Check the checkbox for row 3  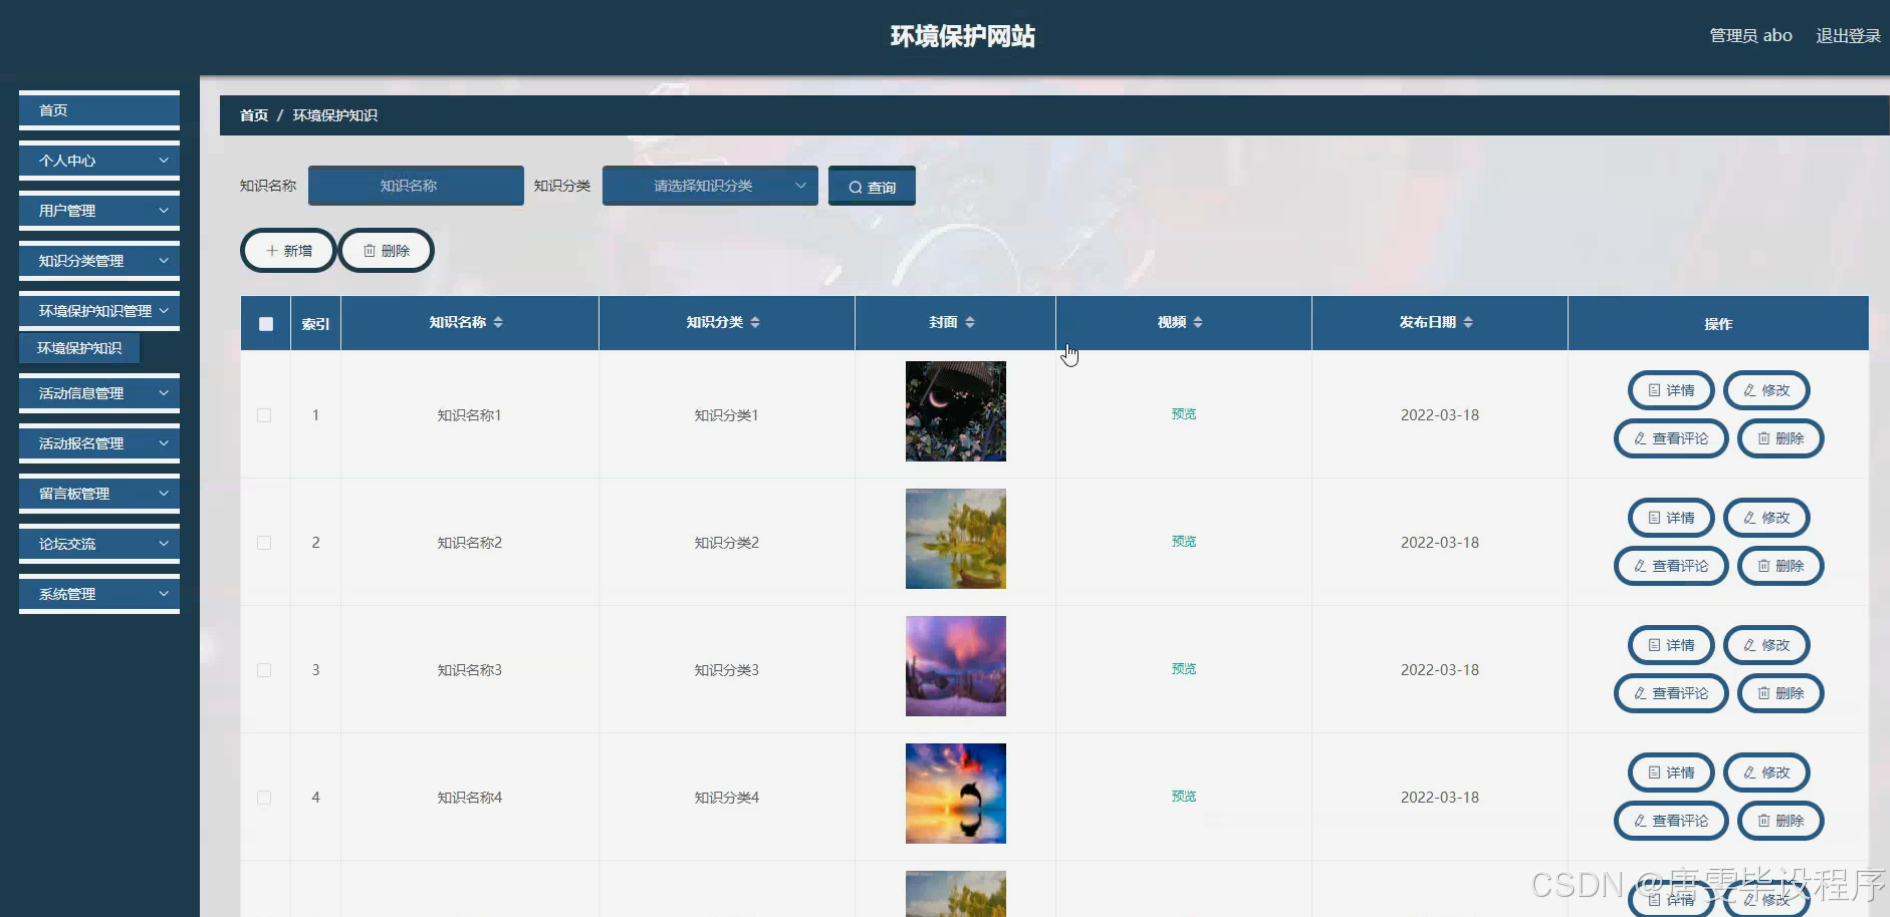pos(264,670)
